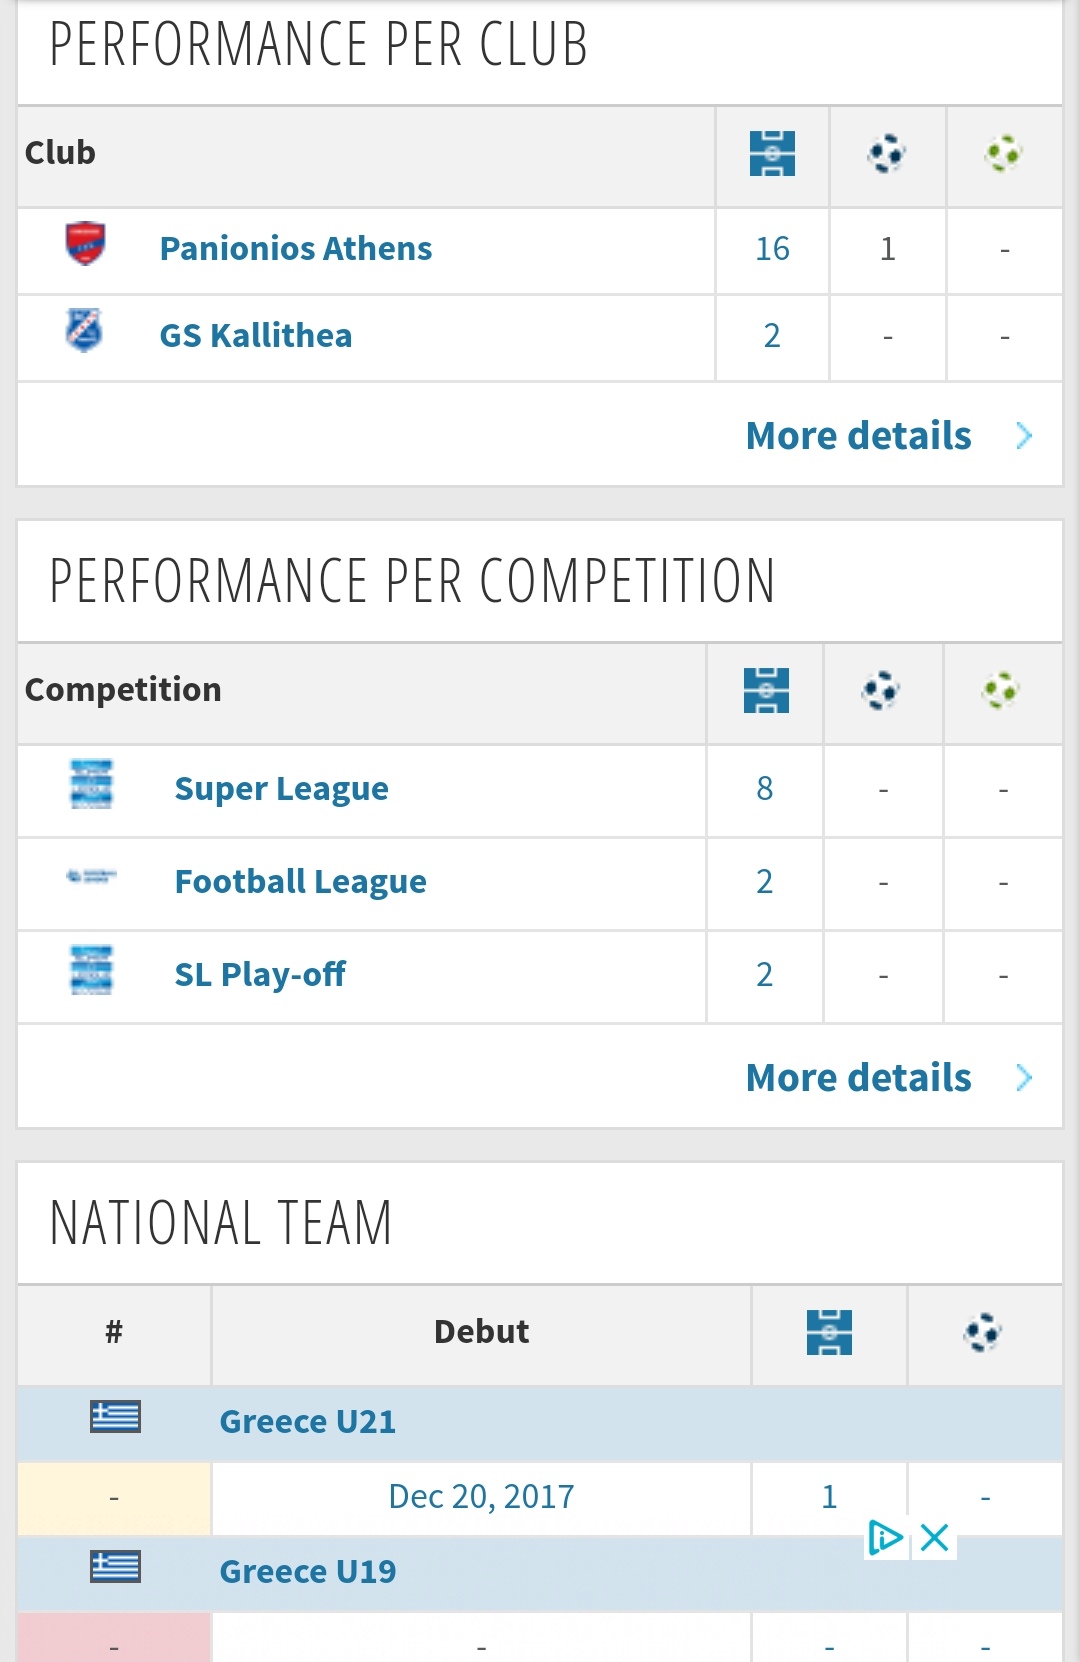Open Panionios Athens club link
1080x1662 pixels.
pyautogui.click(x=296, y=248)
